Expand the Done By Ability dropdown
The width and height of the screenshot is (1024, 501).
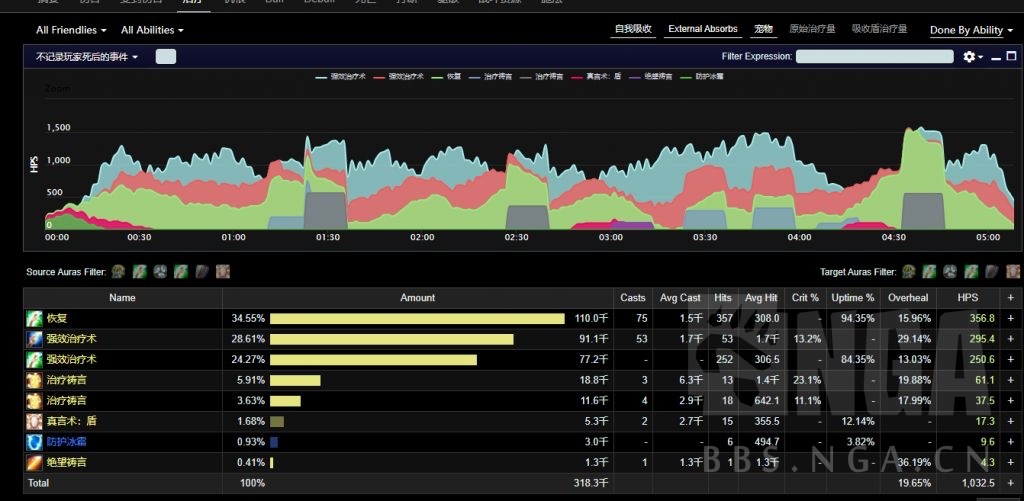point(970,30)
